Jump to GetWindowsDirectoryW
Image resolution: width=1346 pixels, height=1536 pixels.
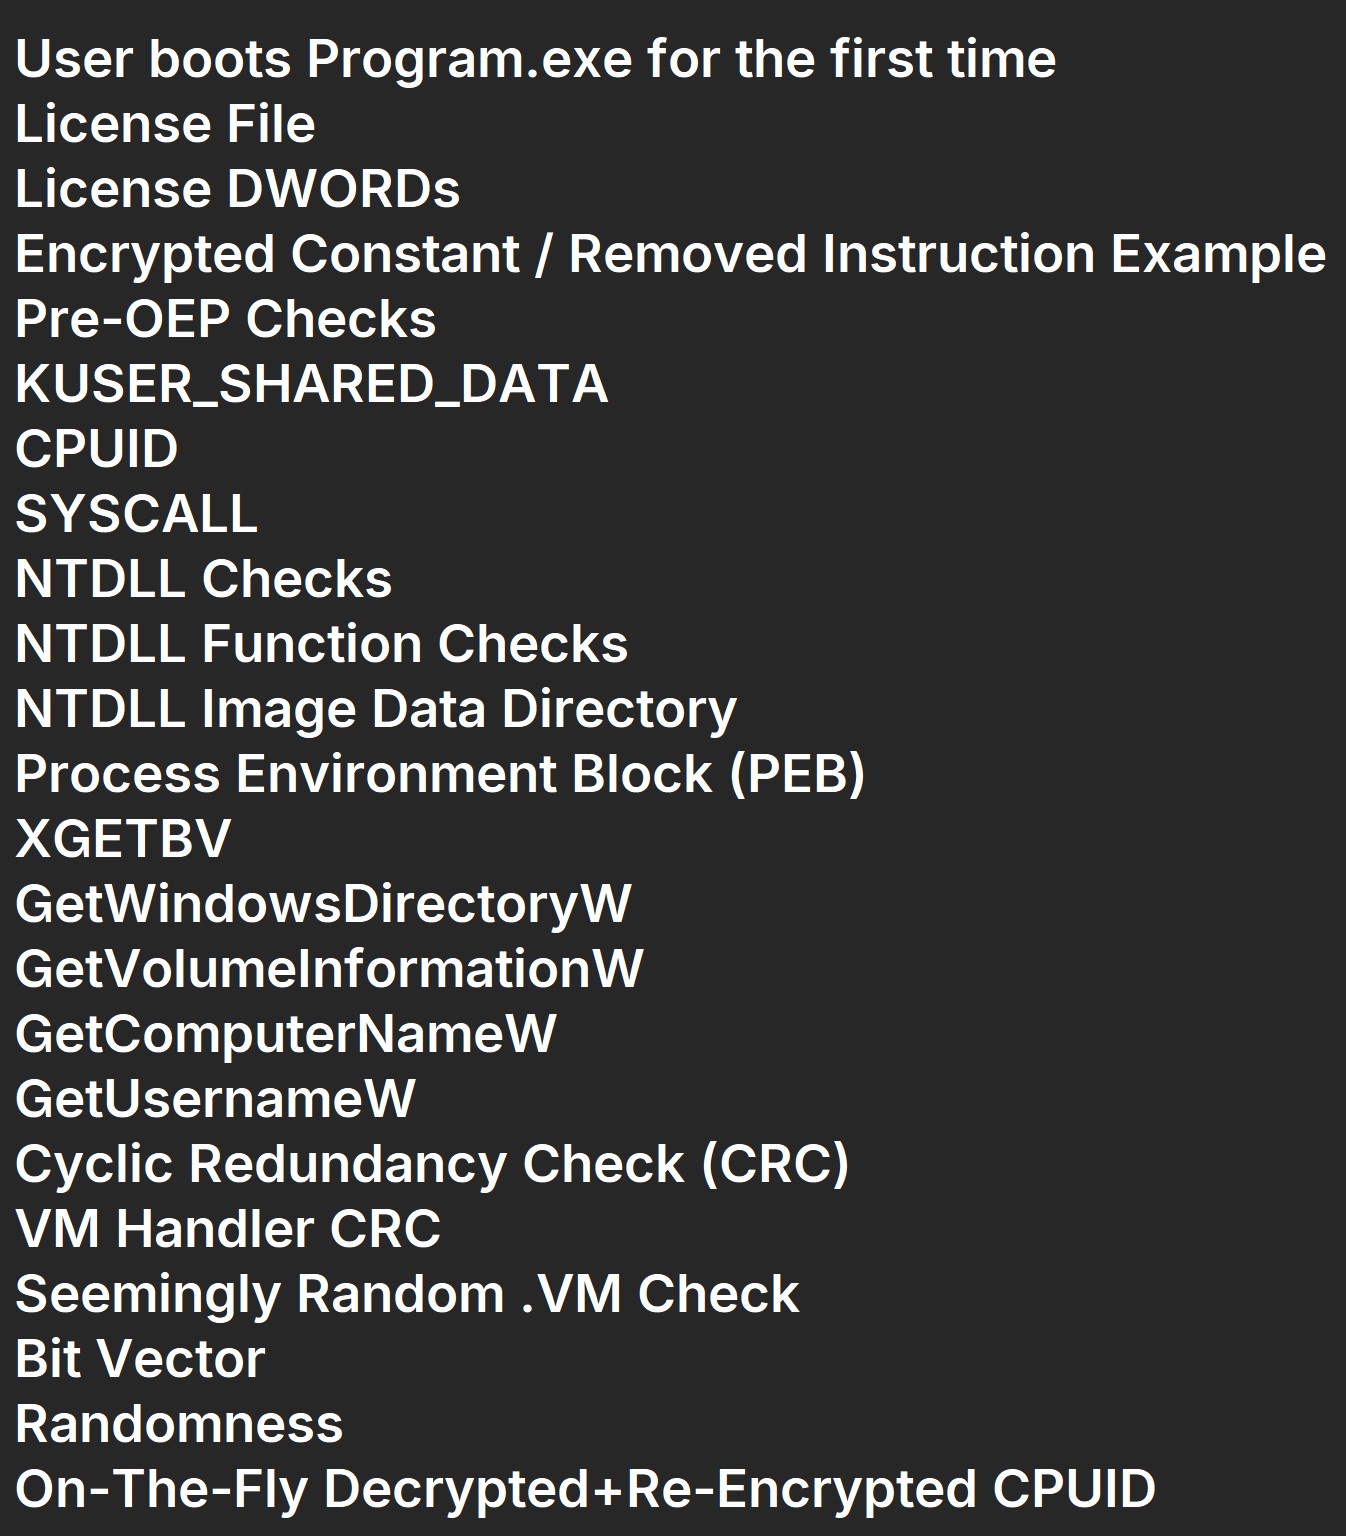pyautogui.click(x=323, y=904)
